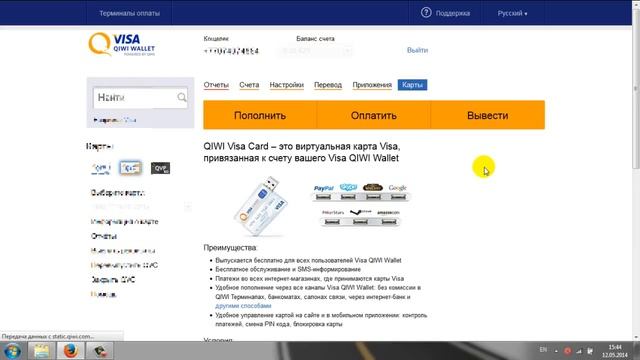Click the Выйти logout link

pos(417,50)
